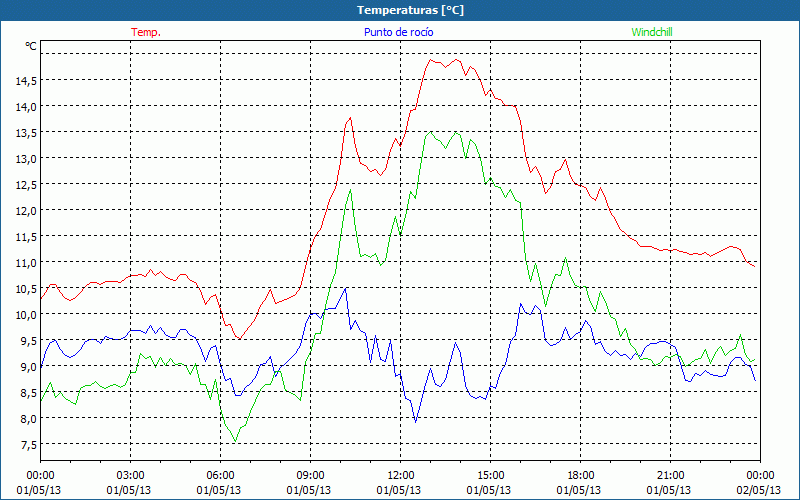Screen dimensions: 800x500
Task: Click the 8,0 value on the y-axis
Action: coord(28,418)
